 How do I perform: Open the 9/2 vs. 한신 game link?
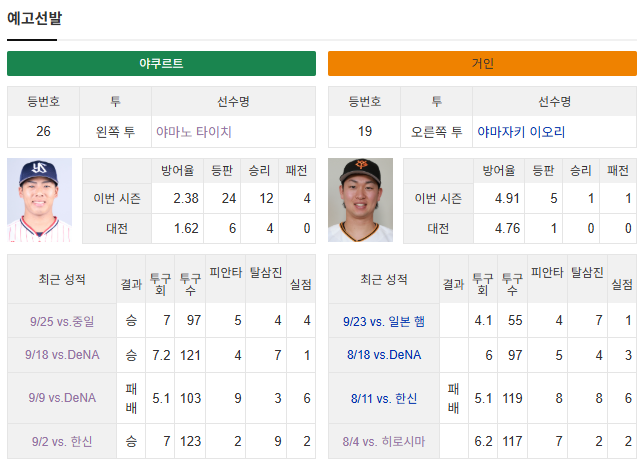62,441
